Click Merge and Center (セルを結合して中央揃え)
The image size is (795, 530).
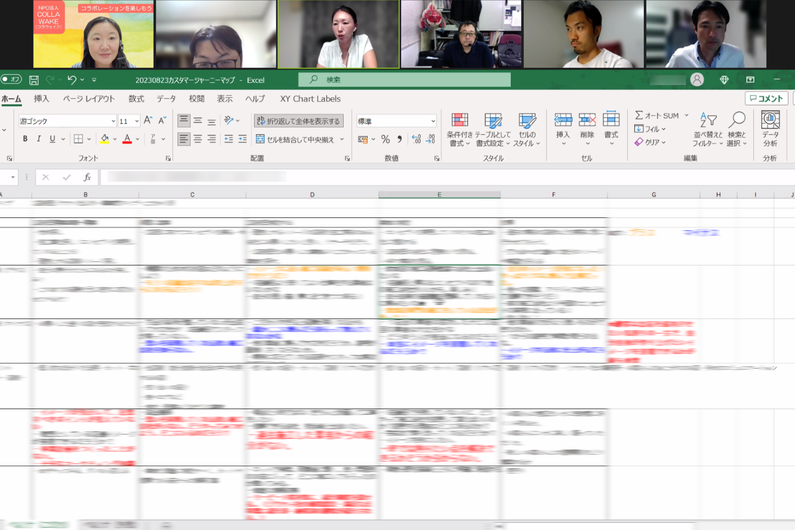coord(298,140)
